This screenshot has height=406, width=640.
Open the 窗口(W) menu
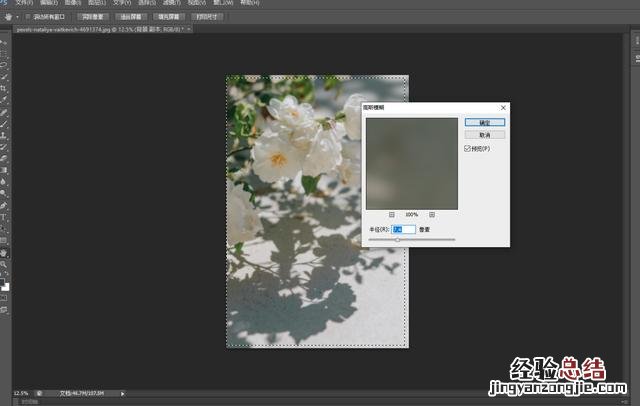pos(223,2)
